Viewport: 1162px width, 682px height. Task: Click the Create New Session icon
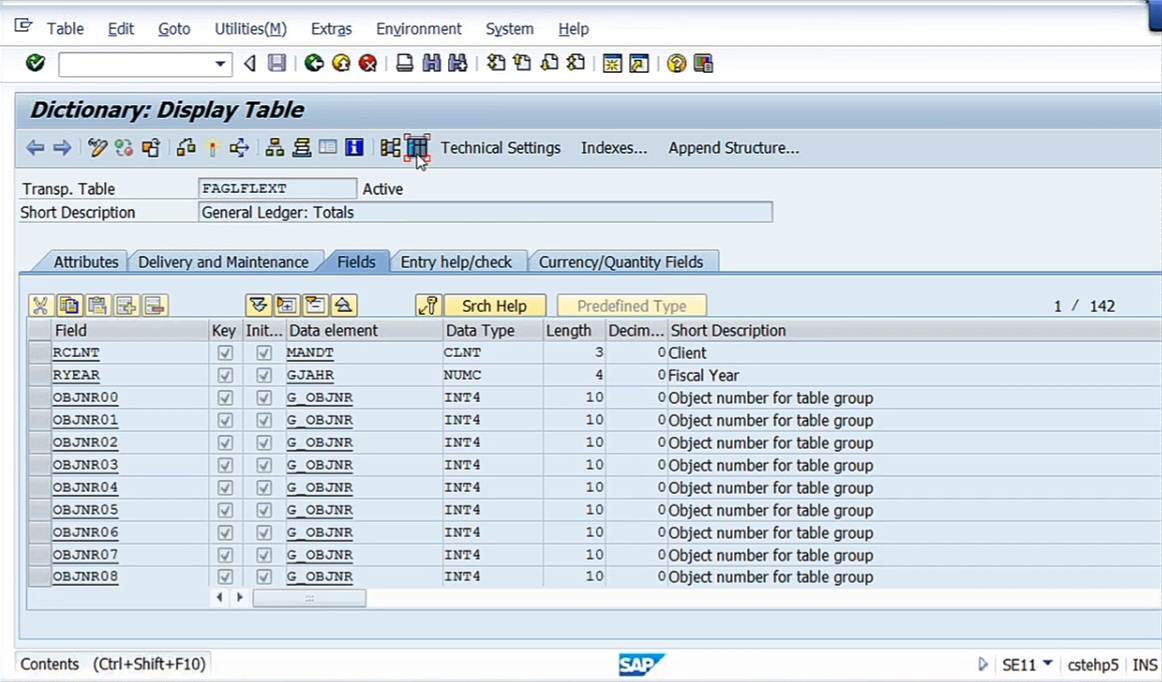click(612, 64)
